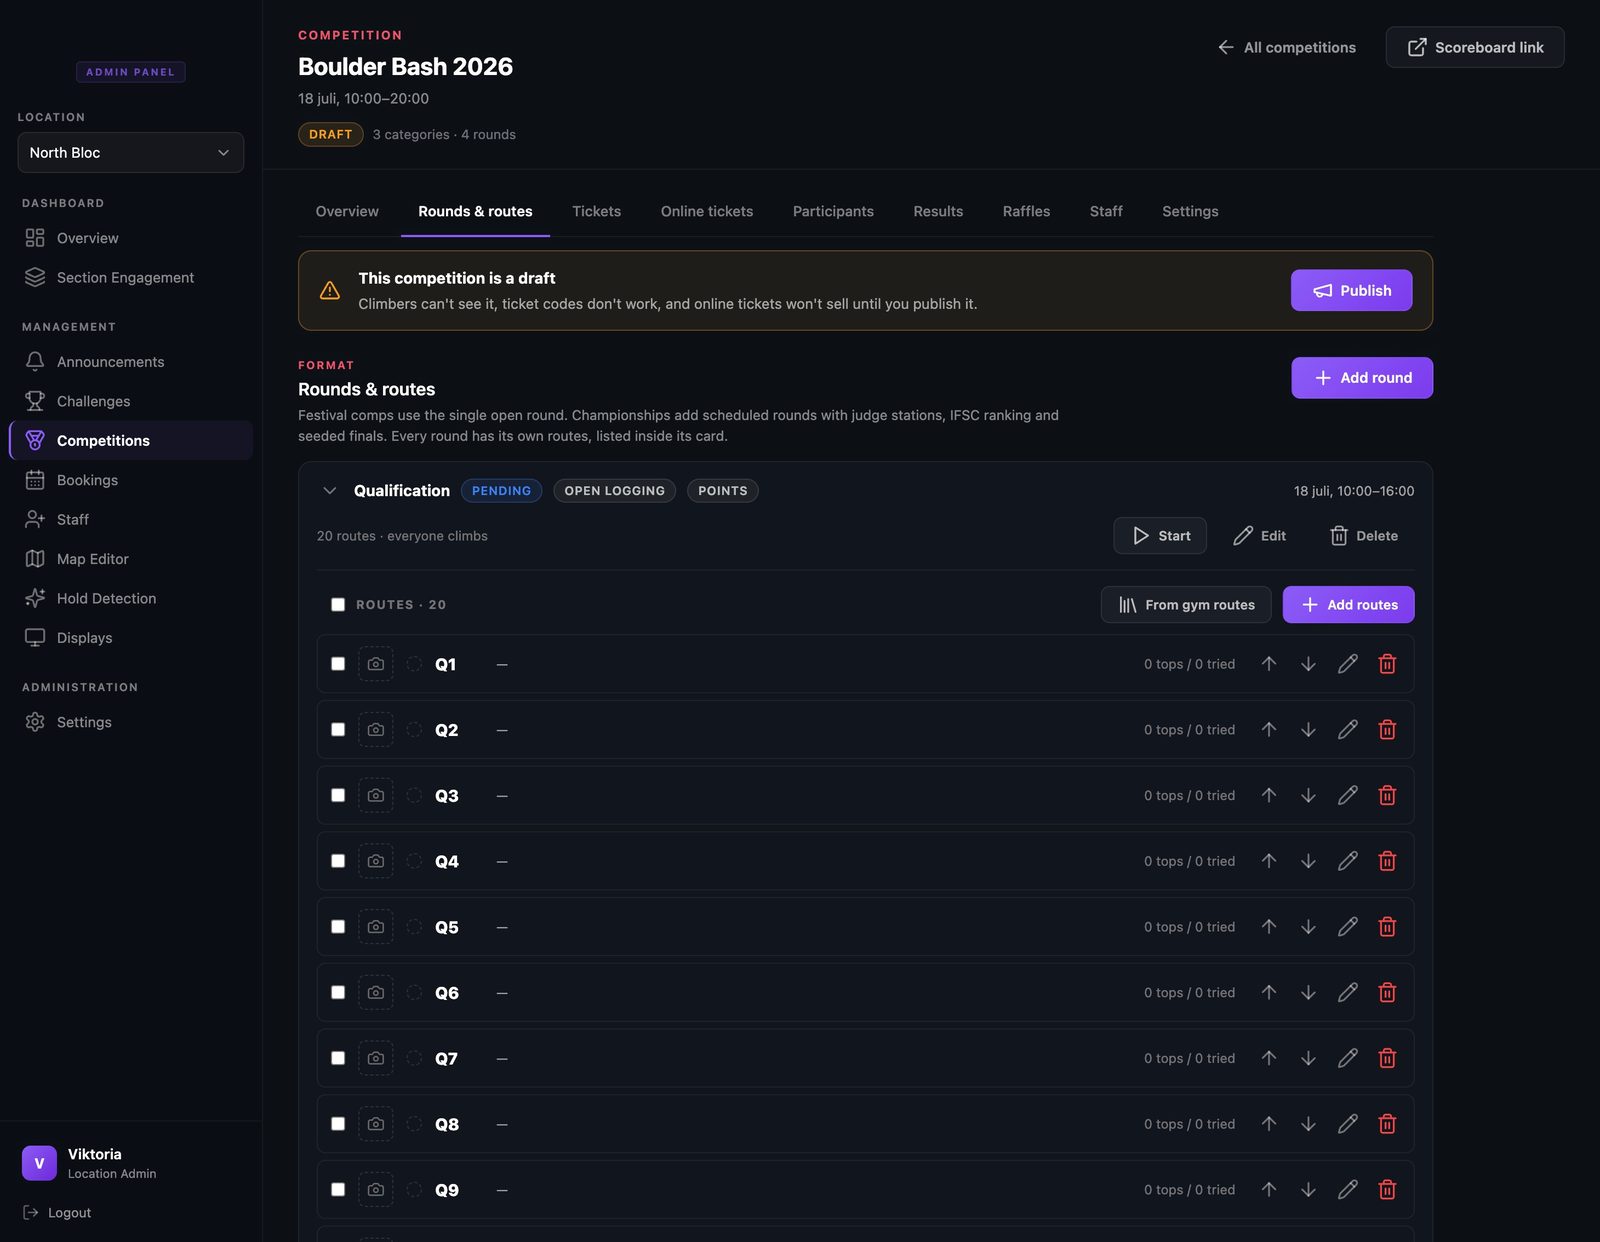Move route Q7 down with the arrow icon
Image resolution: width=1600 pixels, height=1242 pixels.
tap(1308, 1058)
